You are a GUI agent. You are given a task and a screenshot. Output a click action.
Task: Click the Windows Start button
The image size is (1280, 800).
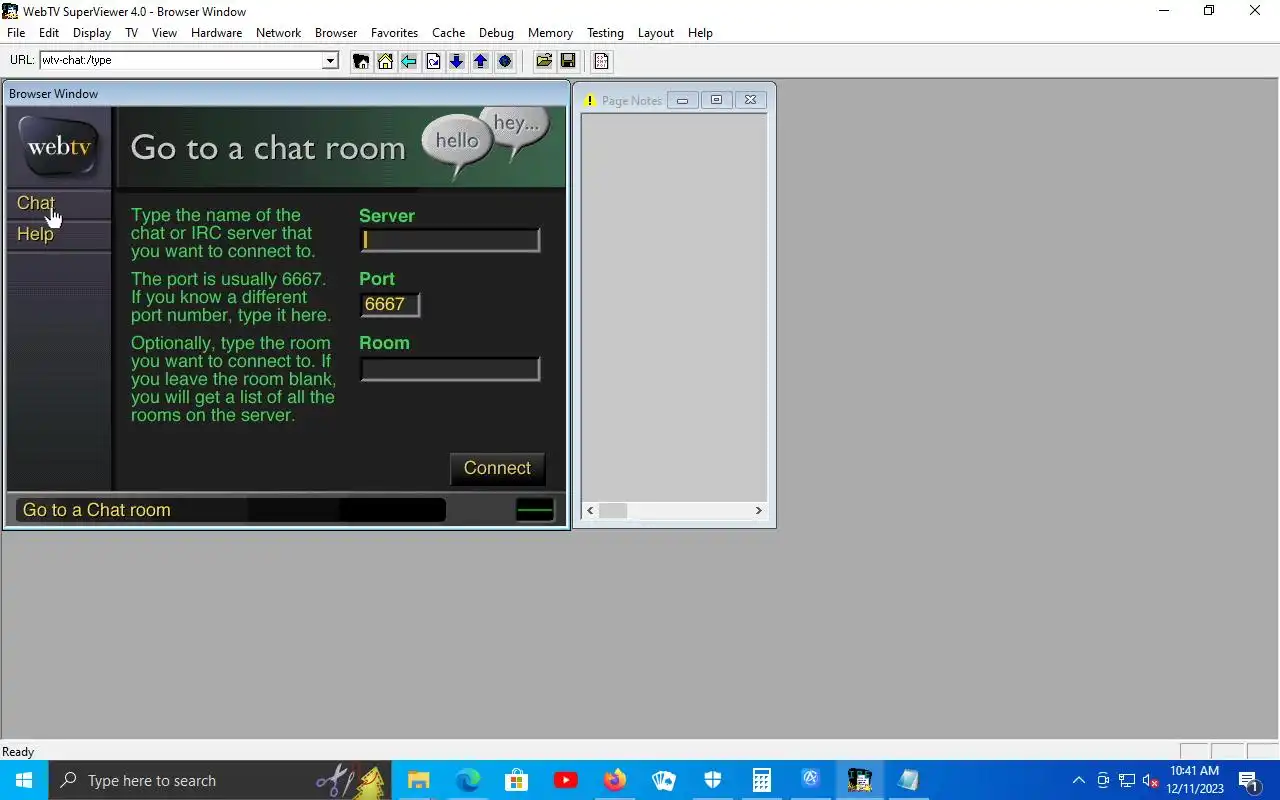pyautogui.click(x=24, y=780)
